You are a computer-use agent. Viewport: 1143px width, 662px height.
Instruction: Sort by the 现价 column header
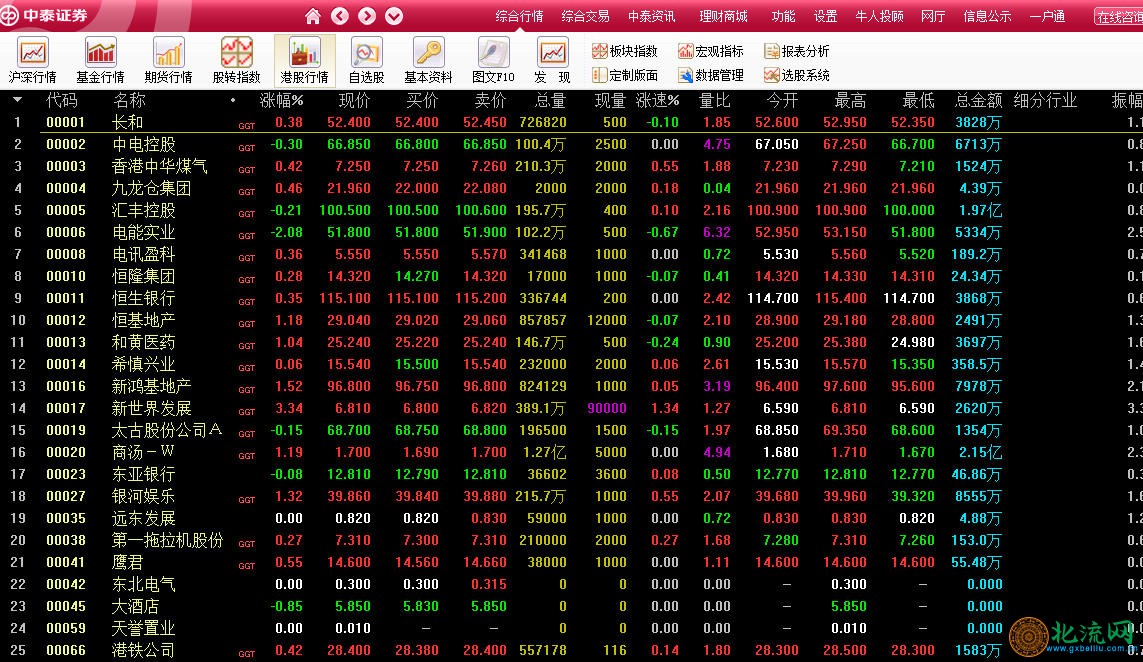pos(354,101)
